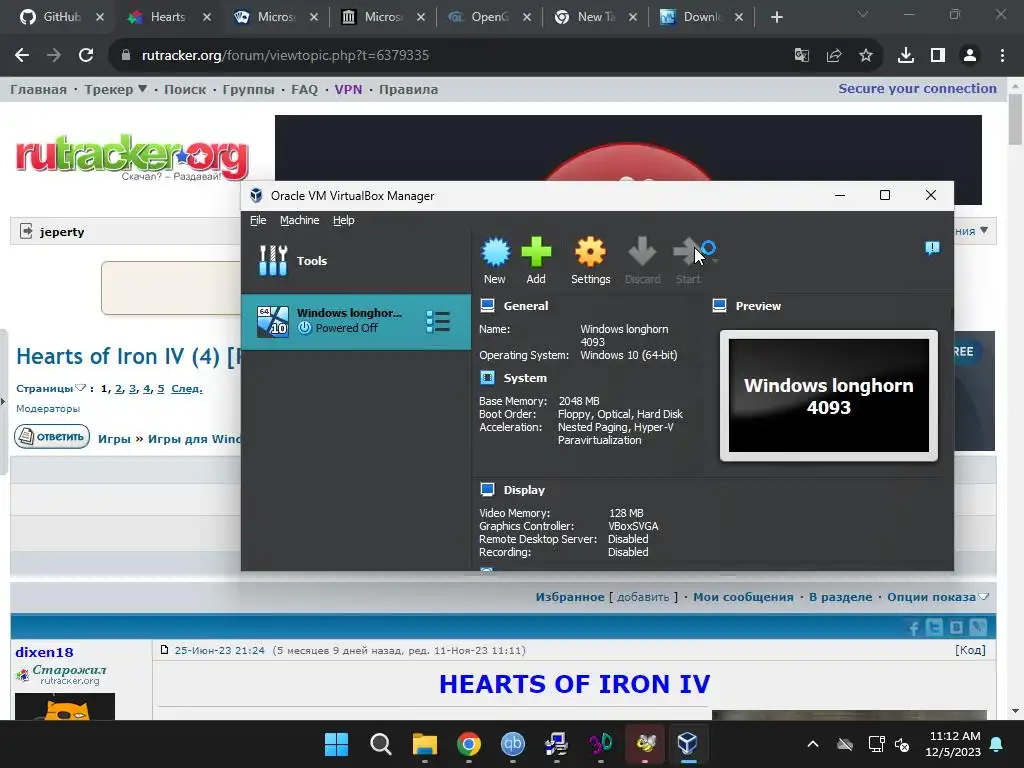Open Chrome profile avatar icon
Screen dimensions: 1024x768
tap(970, 56)
